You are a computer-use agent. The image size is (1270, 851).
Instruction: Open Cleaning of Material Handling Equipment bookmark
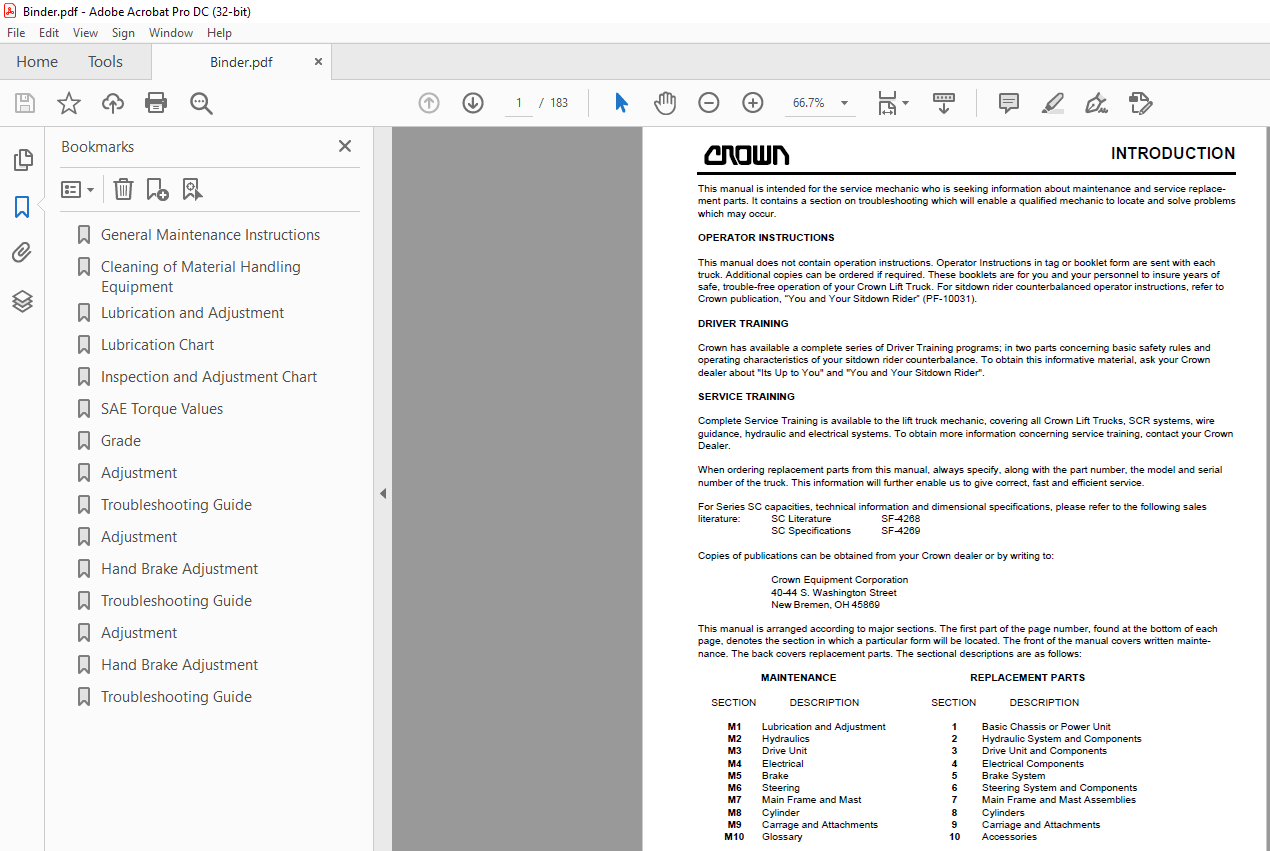pyautogui.click(x=200, y=277)
